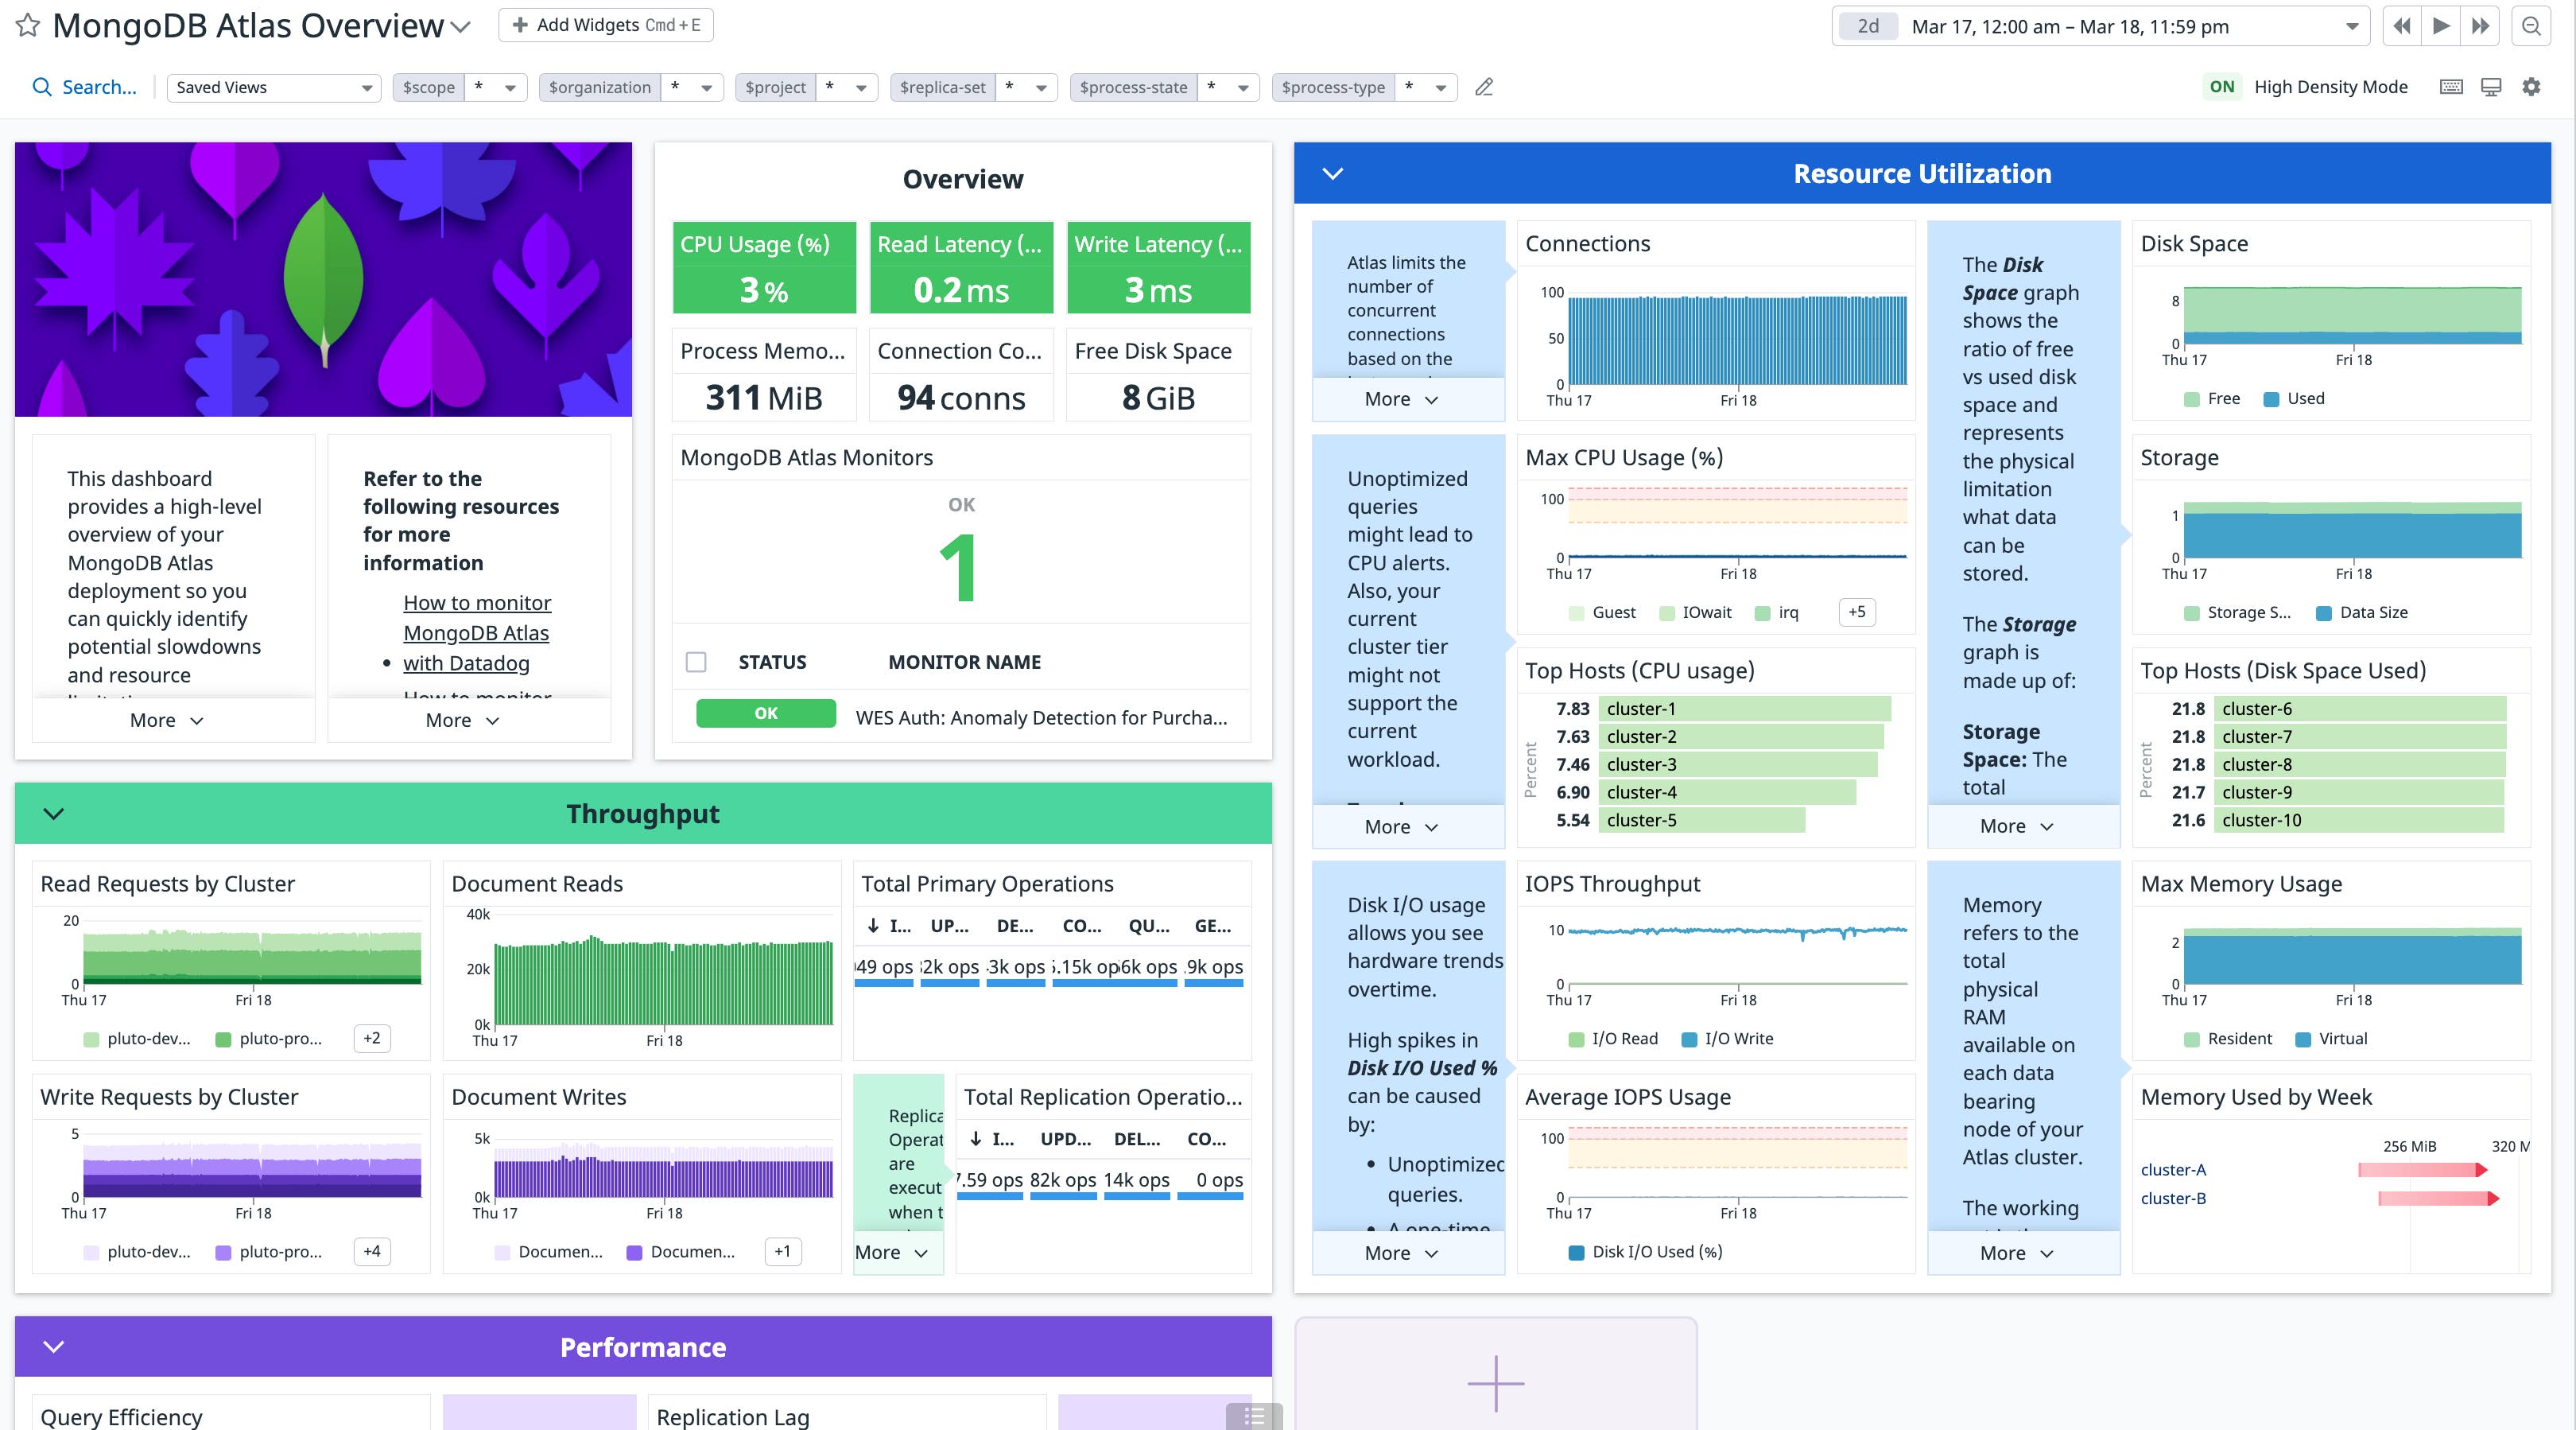Click the Free legend swatch in Disk Space

[x=2190, y=398]
